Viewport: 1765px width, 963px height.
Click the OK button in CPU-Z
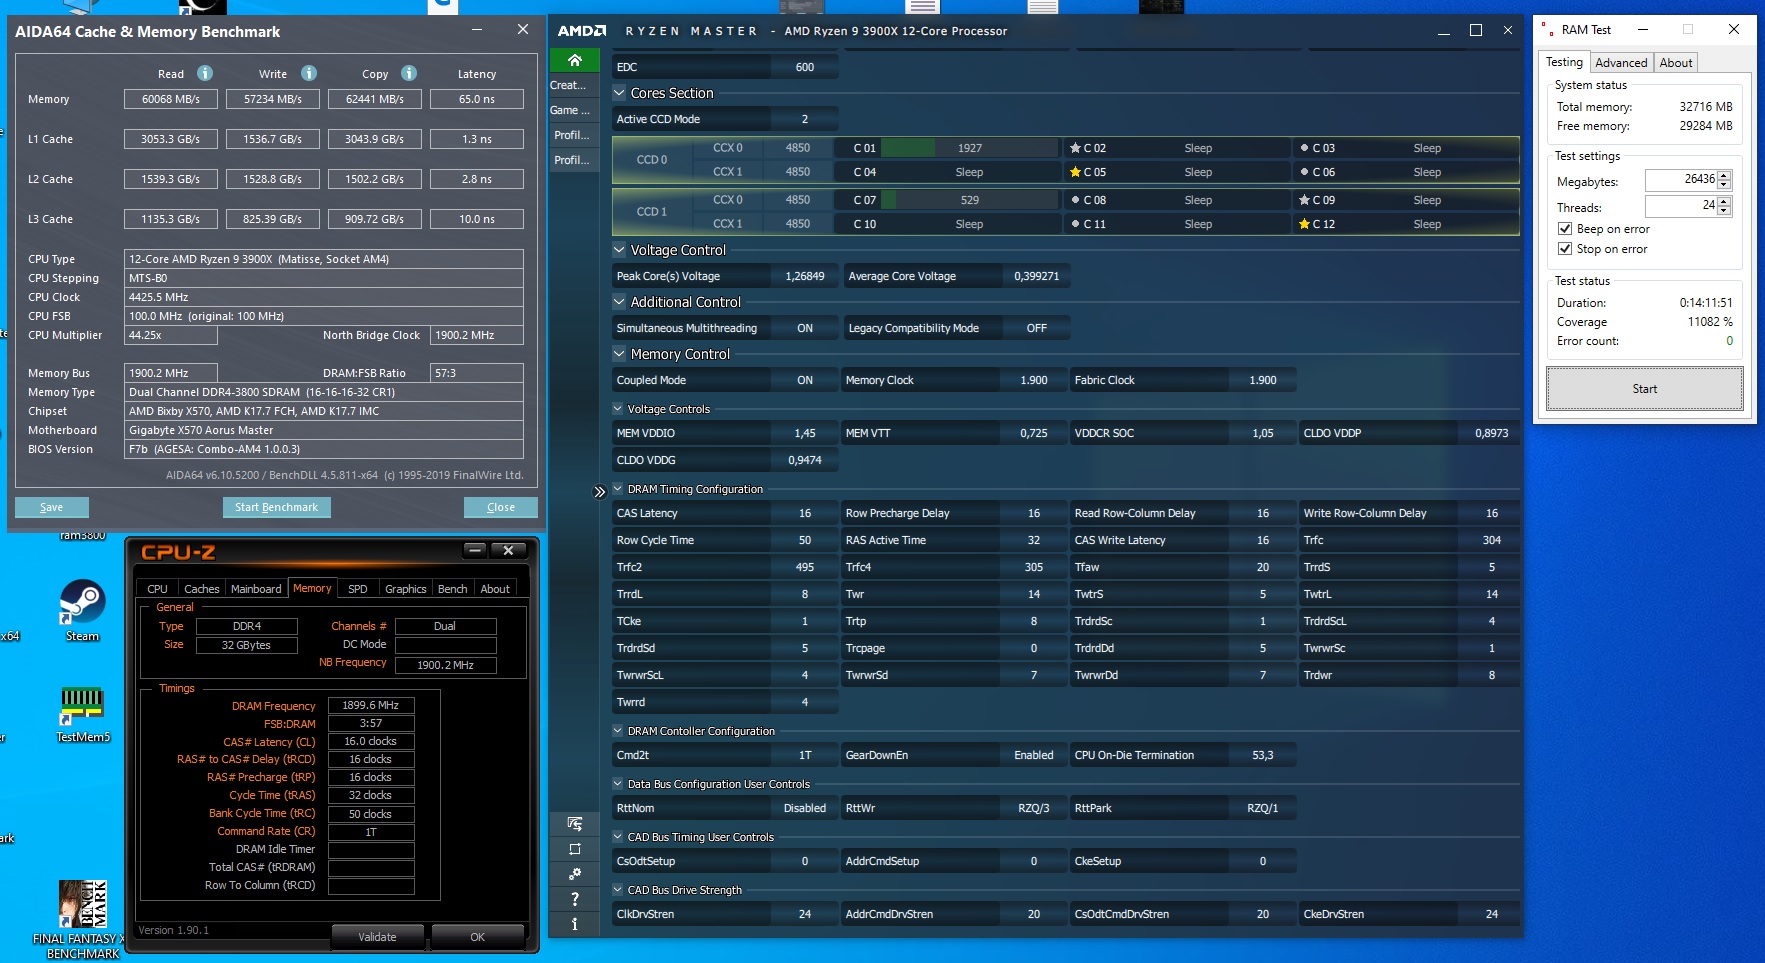pos(478,937)
